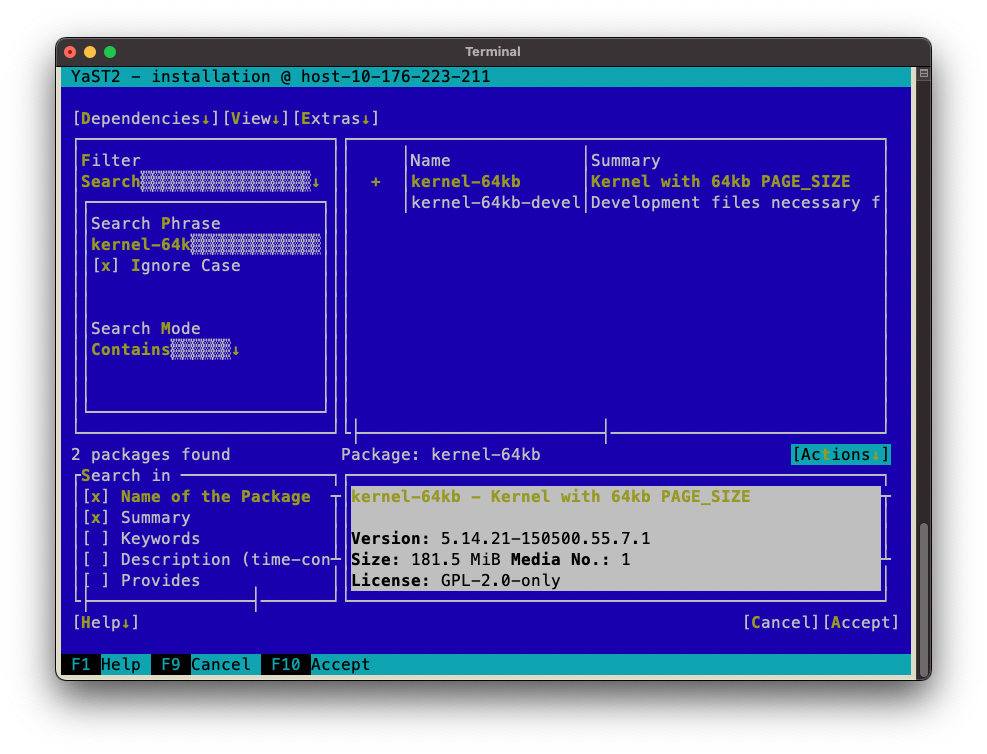This screenshot has width=987, height=754.
Task: Click the Search Phrase input field
Action: (x=205, y=245)
